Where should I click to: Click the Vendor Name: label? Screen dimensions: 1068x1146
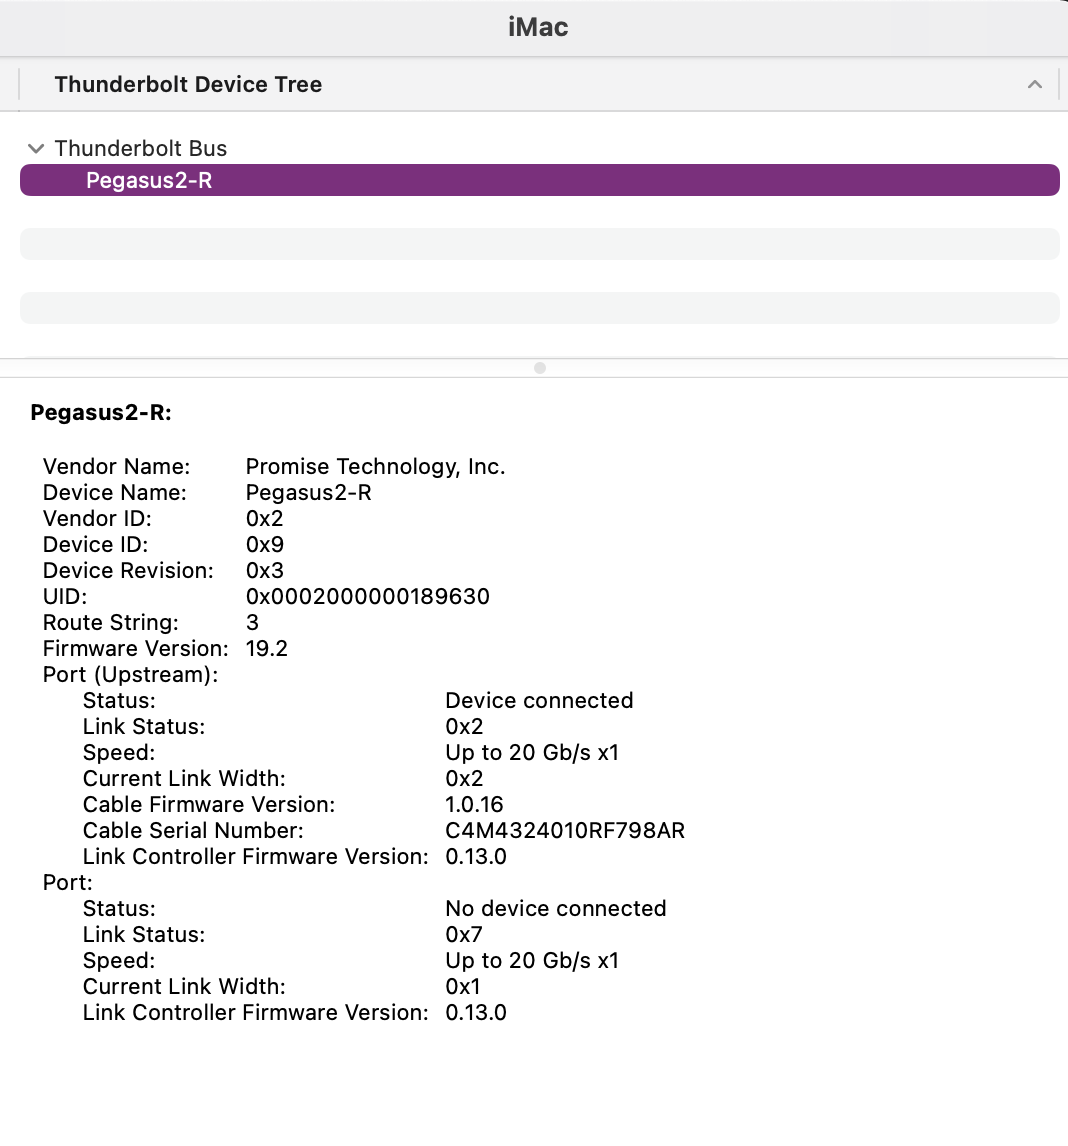116,466
